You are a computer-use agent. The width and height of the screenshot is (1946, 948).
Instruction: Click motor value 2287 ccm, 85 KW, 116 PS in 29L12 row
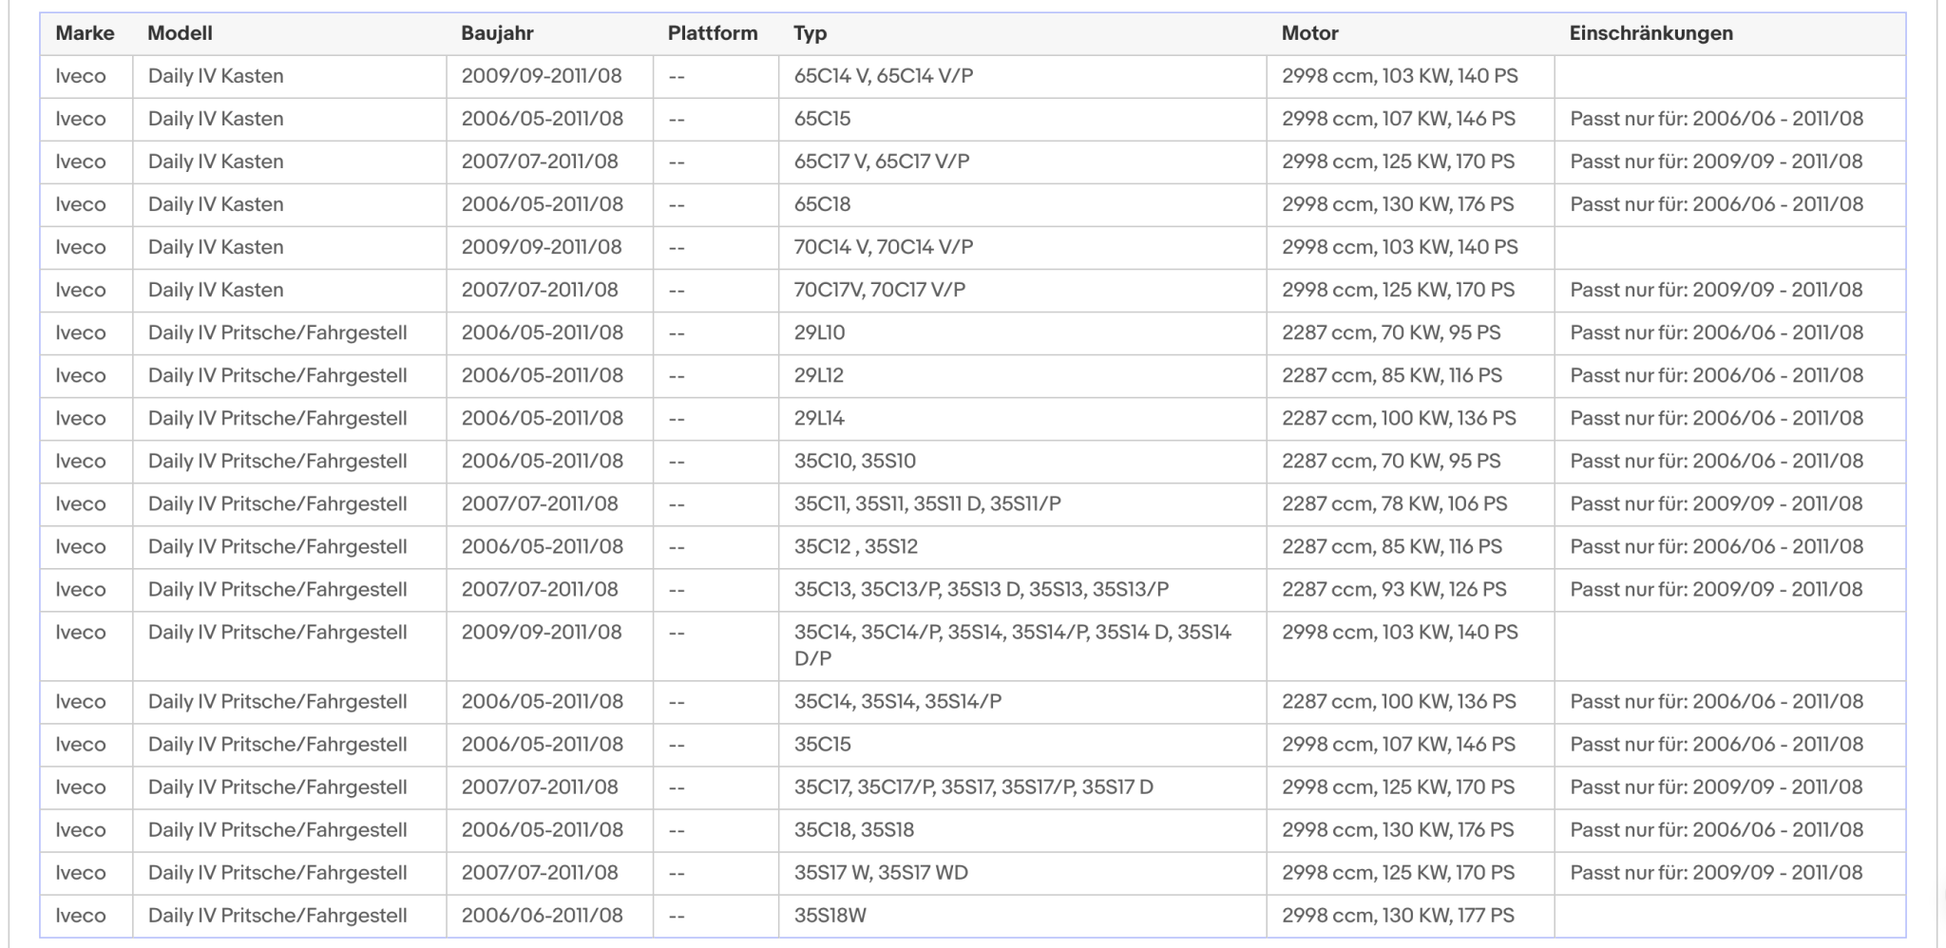tap(1392, 376)
